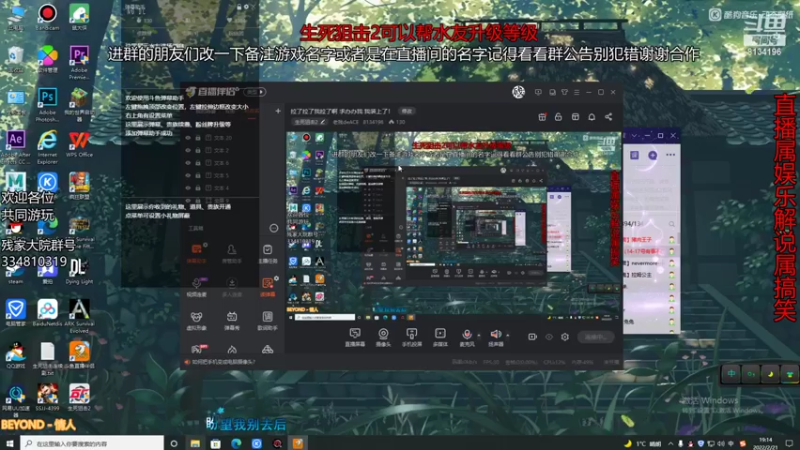Click the calendar icon with red dot
The image size is (800, 450).
pos(542,117)
